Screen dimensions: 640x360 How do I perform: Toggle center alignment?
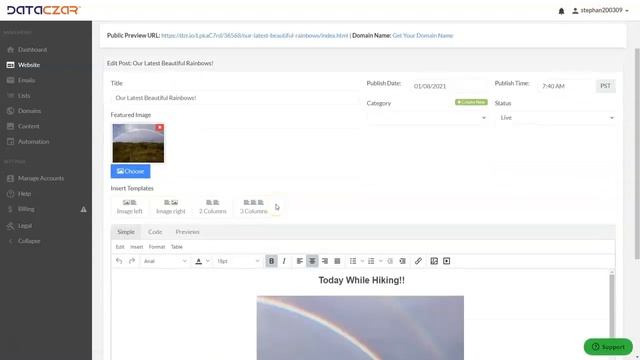[x=312, y=261]
